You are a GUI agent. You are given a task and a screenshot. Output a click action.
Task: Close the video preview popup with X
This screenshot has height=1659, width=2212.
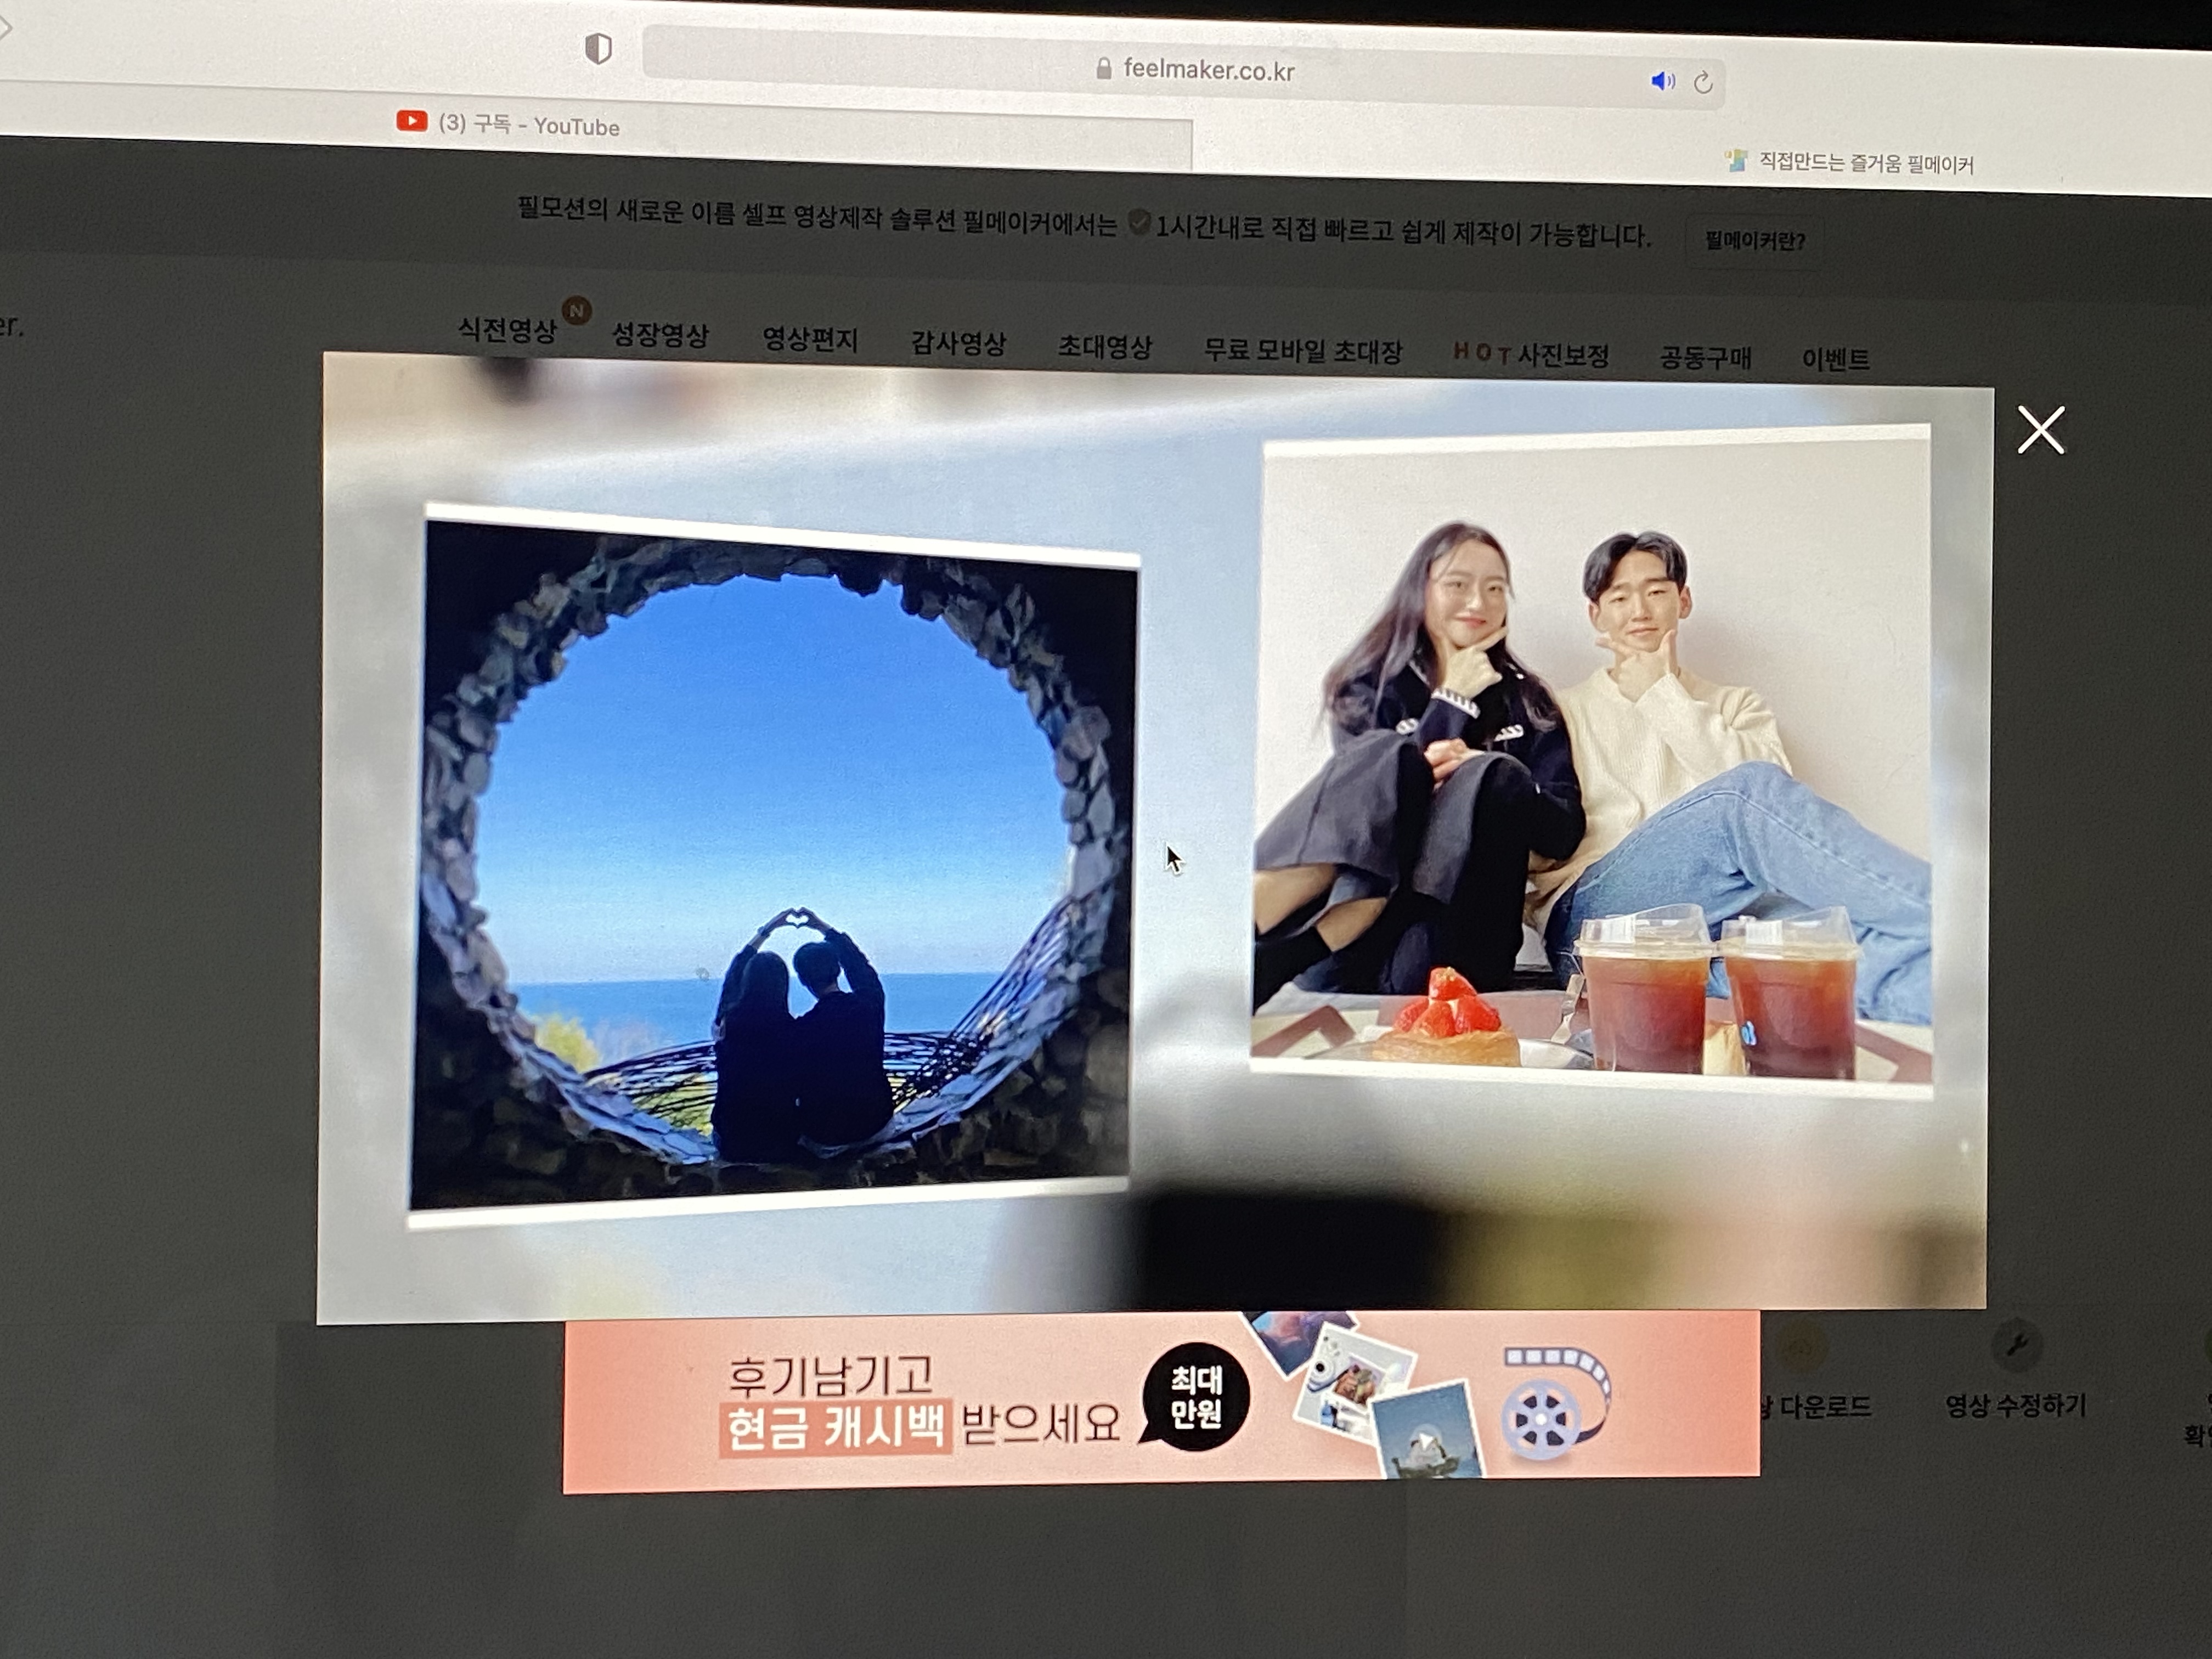point(2041,430)
